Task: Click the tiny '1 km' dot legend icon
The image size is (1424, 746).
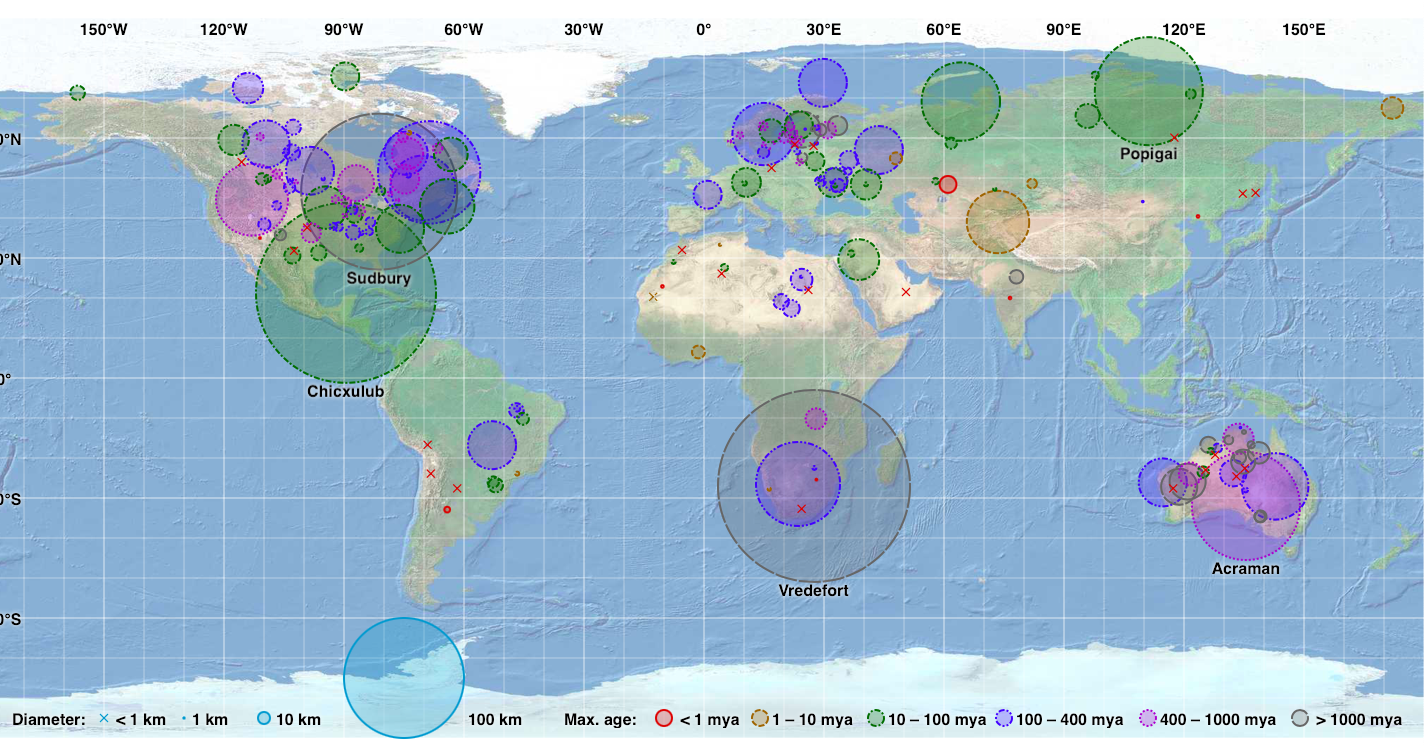Action: (184, 720)
